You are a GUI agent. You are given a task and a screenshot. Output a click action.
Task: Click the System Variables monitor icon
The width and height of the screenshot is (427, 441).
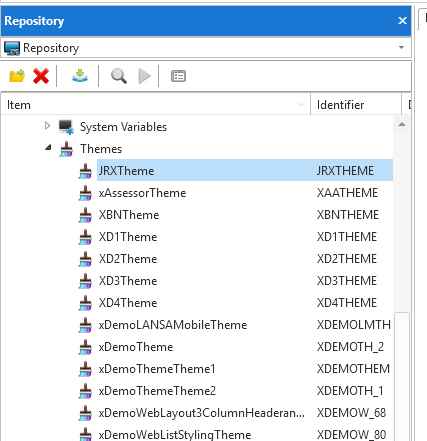66,127
